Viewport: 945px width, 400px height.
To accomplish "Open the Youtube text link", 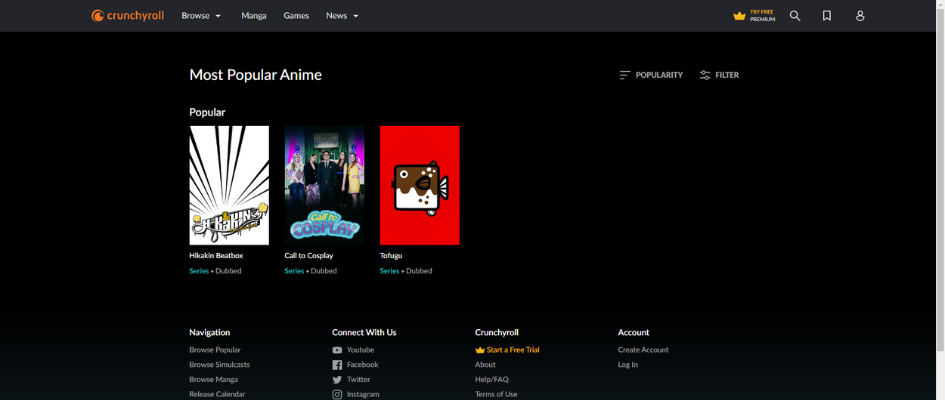I will click(360, 350).
